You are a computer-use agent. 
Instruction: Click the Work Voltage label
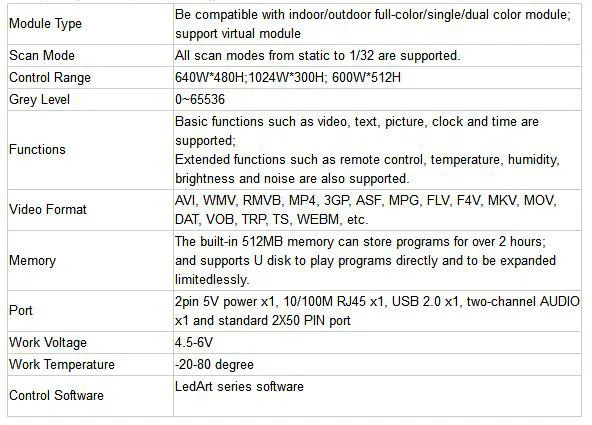(x=48, y=342)
